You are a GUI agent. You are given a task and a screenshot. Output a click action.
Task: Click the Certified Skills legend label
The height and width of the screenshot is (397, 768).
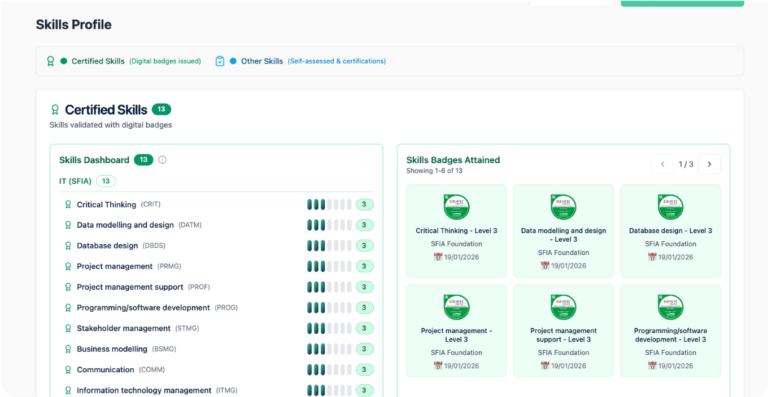tap(98, 61)
